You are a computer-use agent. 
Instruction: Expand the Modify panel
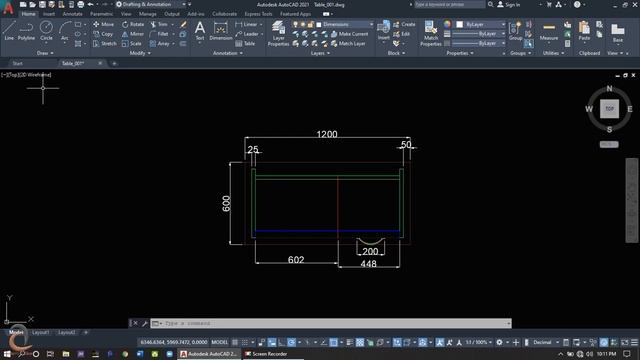(x=140, y=53)
